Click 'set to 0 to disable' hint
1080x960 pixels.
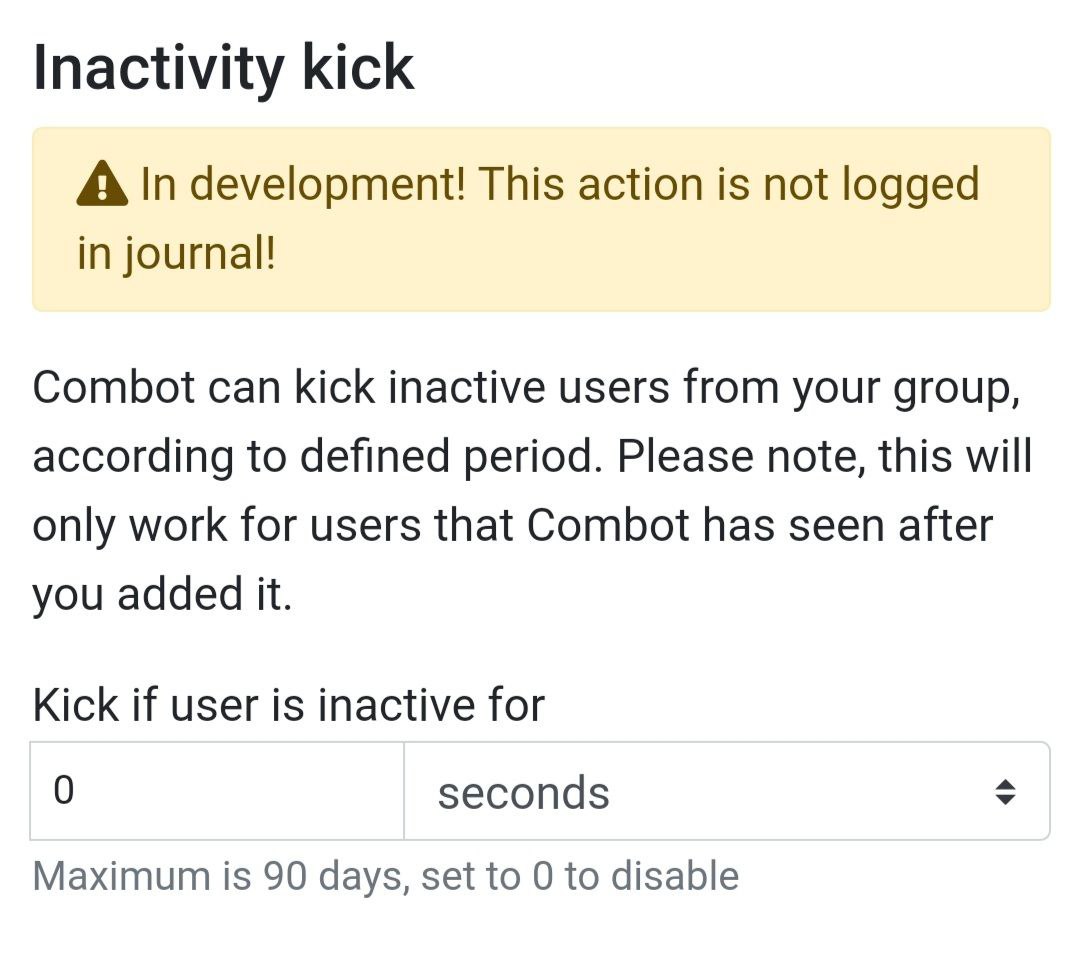(580, 877)
